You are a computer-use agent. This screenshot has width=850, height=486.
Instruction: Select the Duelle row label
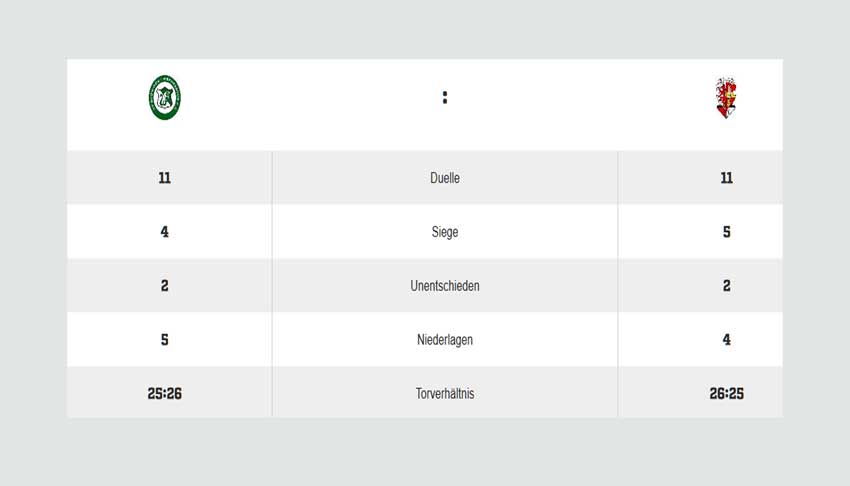click(445, 178)
